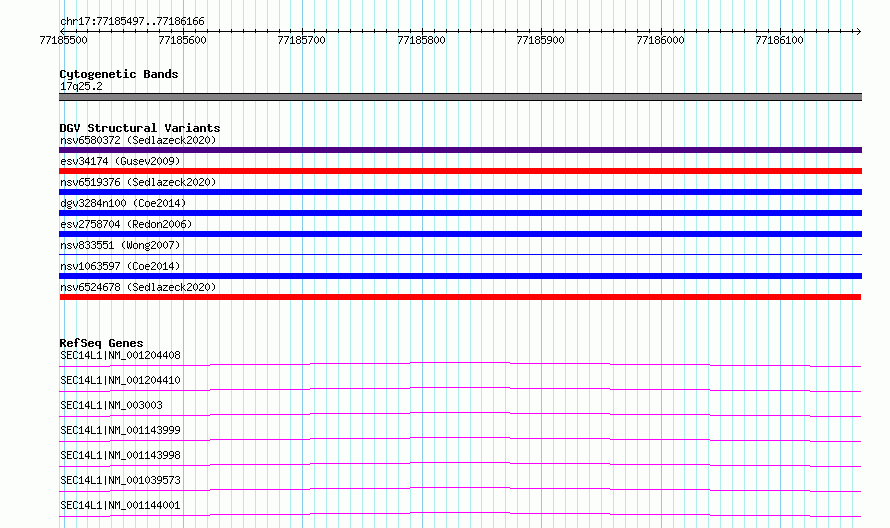890x528 pixels.
Task: Open the DGV Structural Variants track title
Action: click(x=140, y=128)
